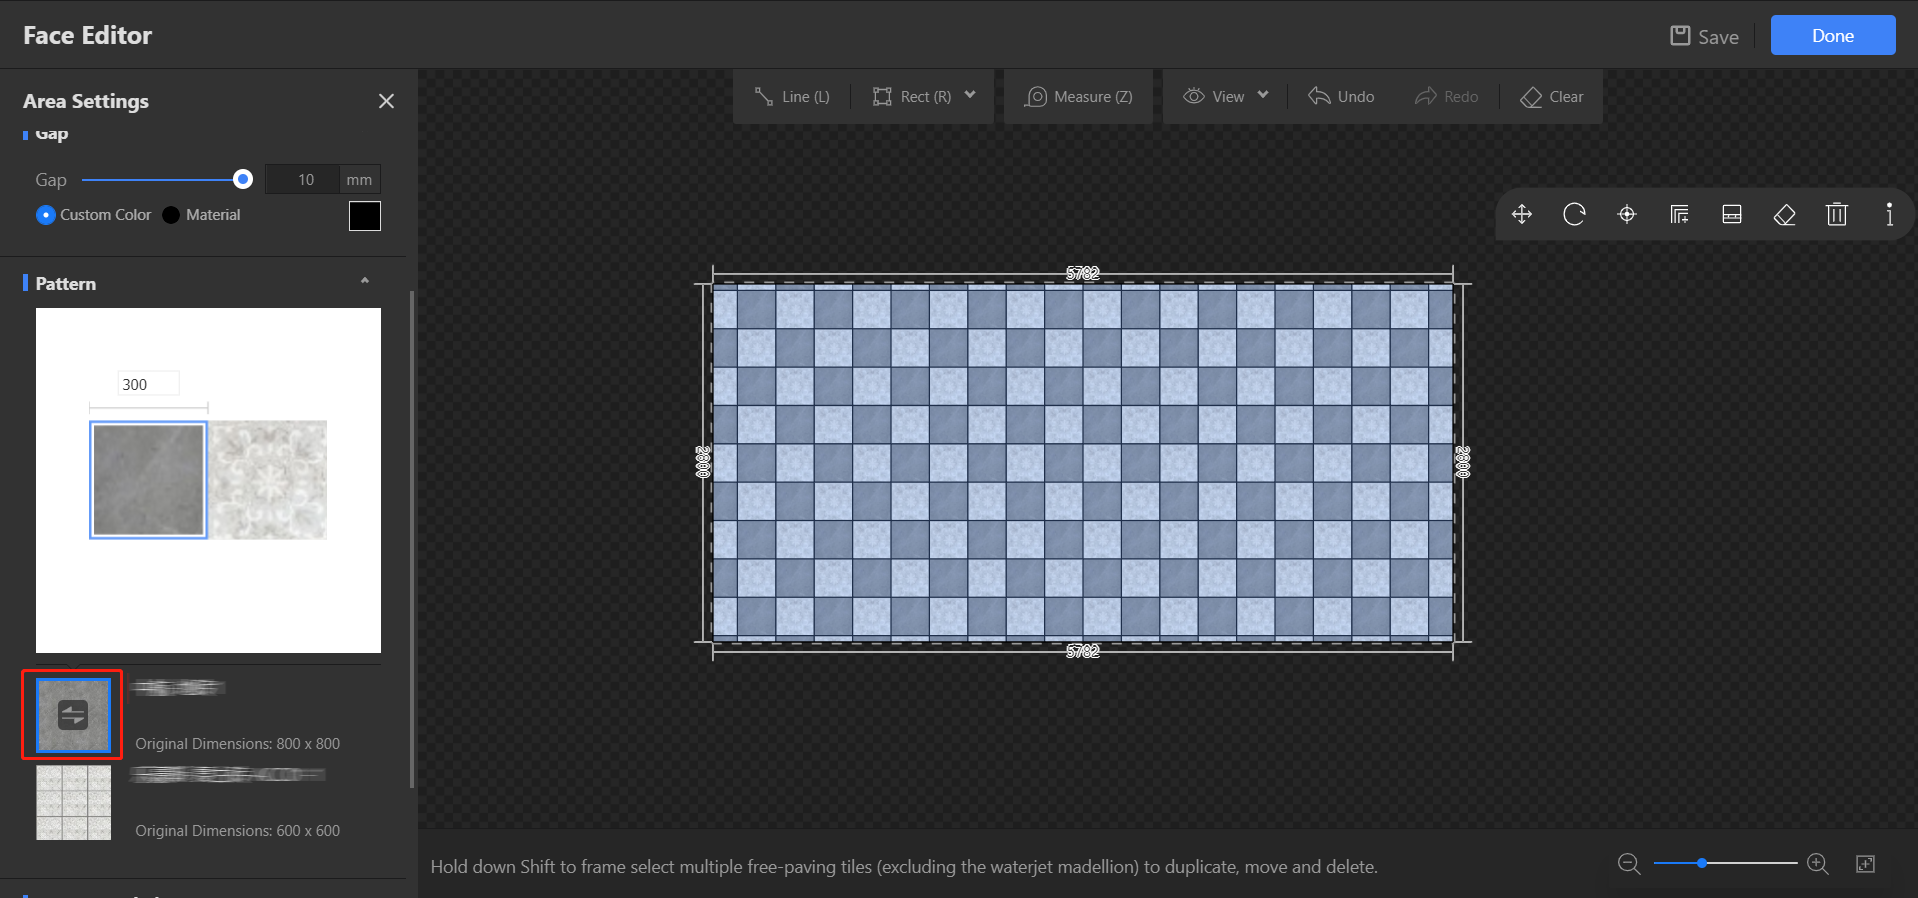Image resolution: width=1918 pixels, height=898 pixels.
Task: Click the move tool icon
Action: coord(1521,215)
